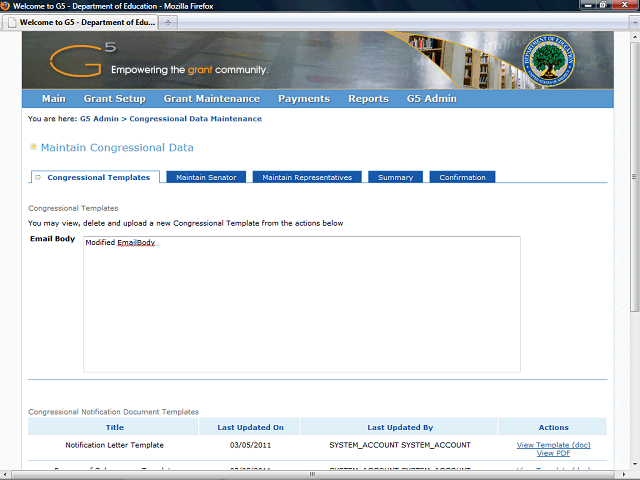Open a new tab with plus button
Viewport: 640px width, 480px height.
pos(168,22)
